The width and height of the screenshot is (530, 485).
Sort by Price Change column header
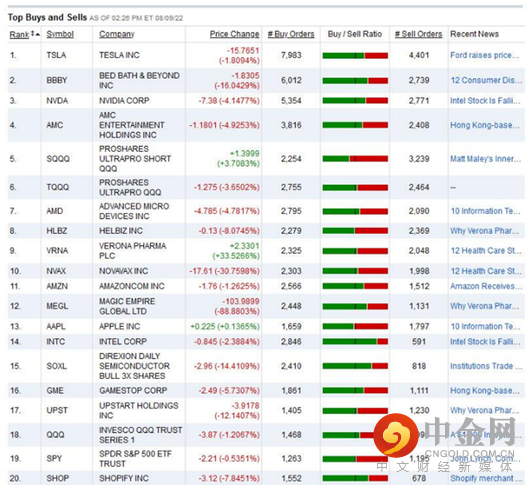coord(235,34)
